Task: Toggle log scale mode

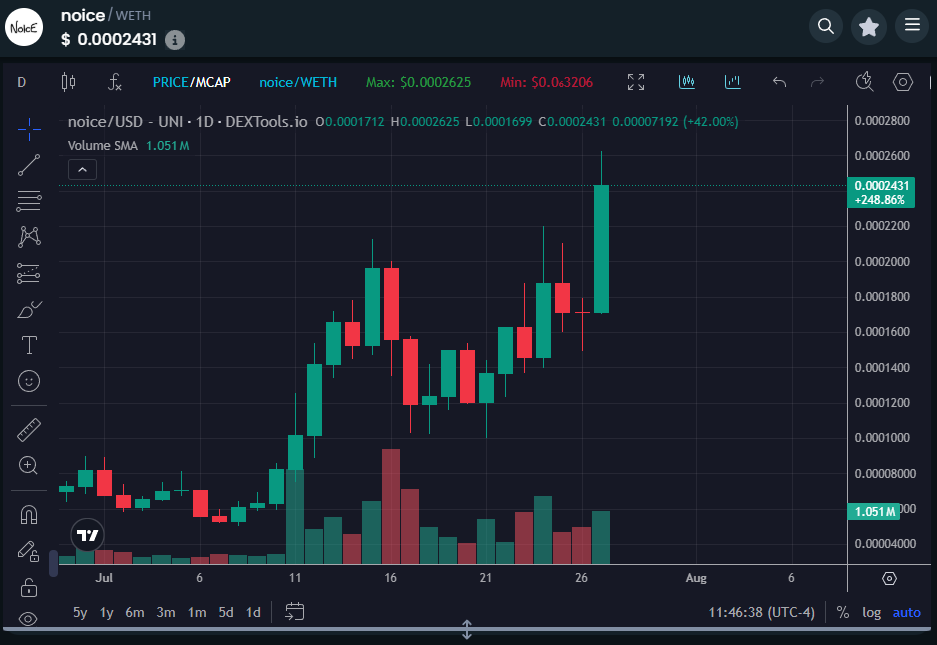Action: 871,613
